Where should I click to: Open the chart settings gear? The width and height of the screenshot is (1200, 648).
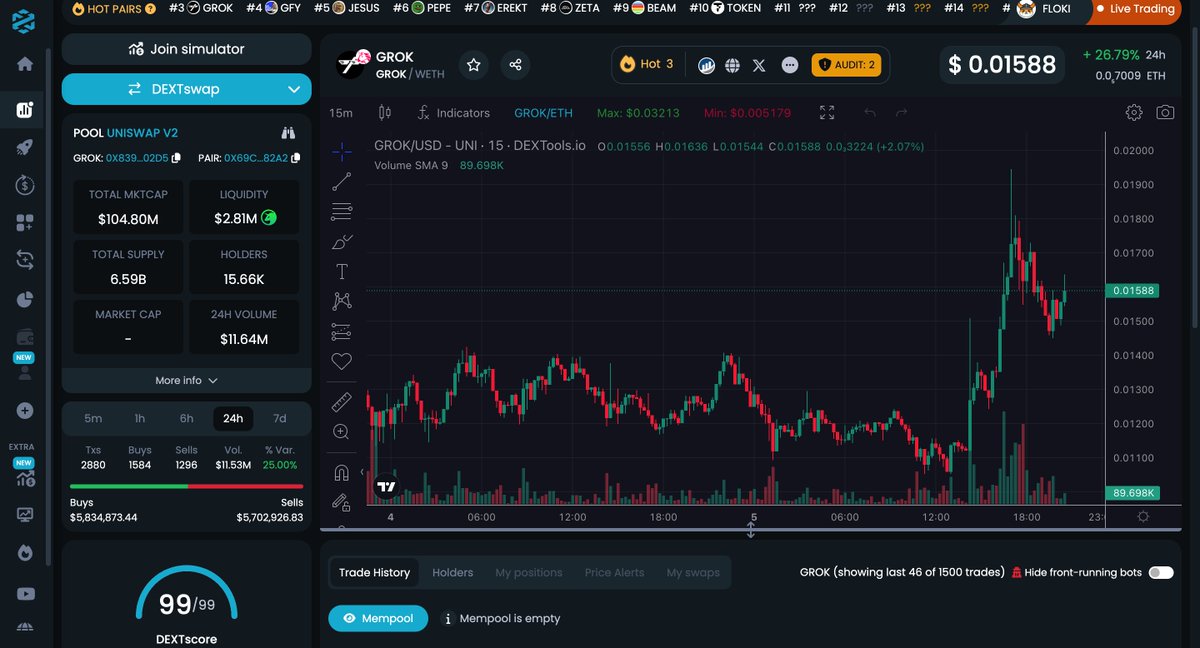(1134, 113)
